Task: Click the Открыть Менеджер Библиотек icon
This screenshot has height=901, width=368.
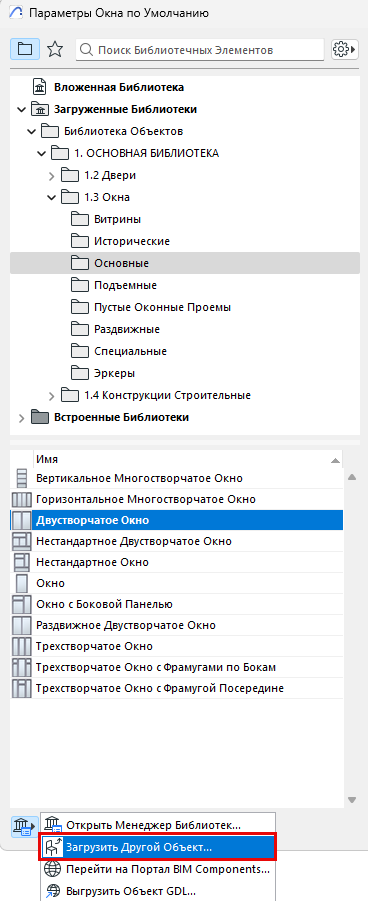Action: coord(53,825)
